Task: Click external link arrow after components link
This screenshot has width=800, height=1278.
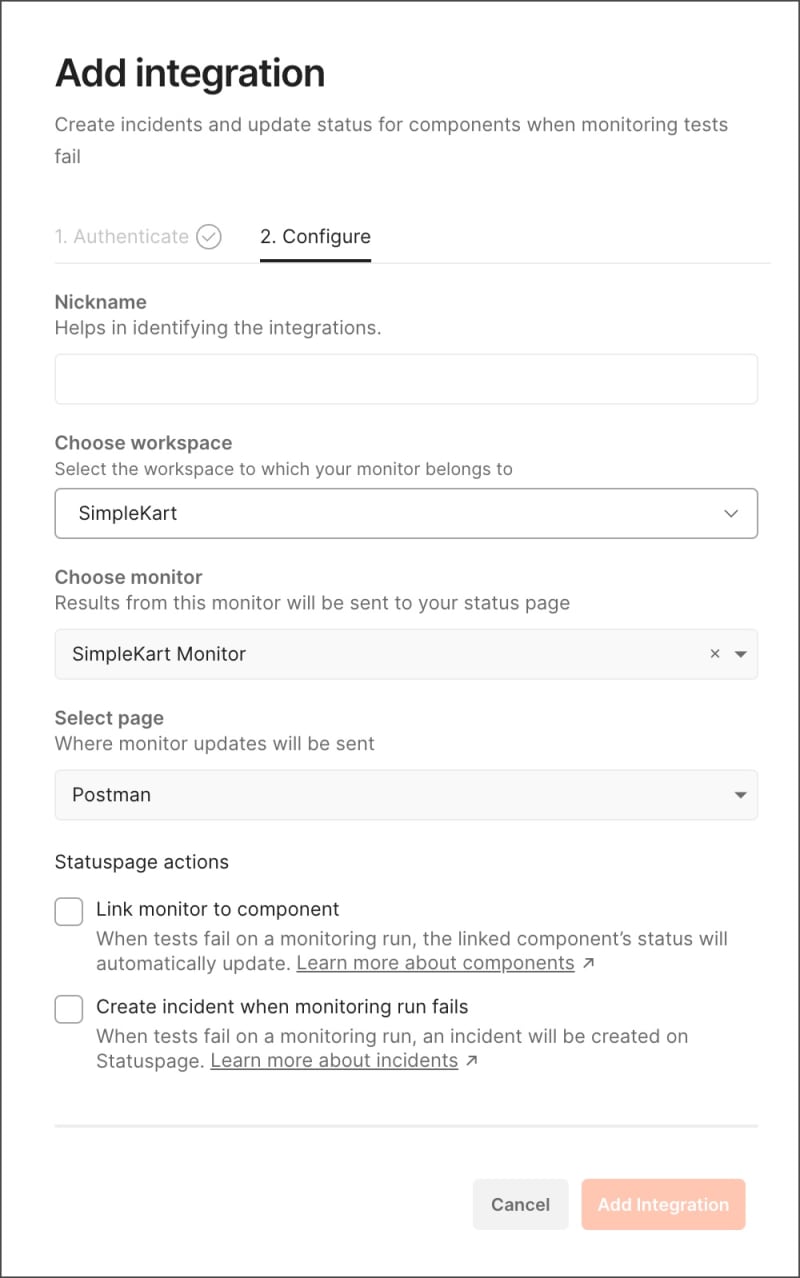Action: pos(592,963)
